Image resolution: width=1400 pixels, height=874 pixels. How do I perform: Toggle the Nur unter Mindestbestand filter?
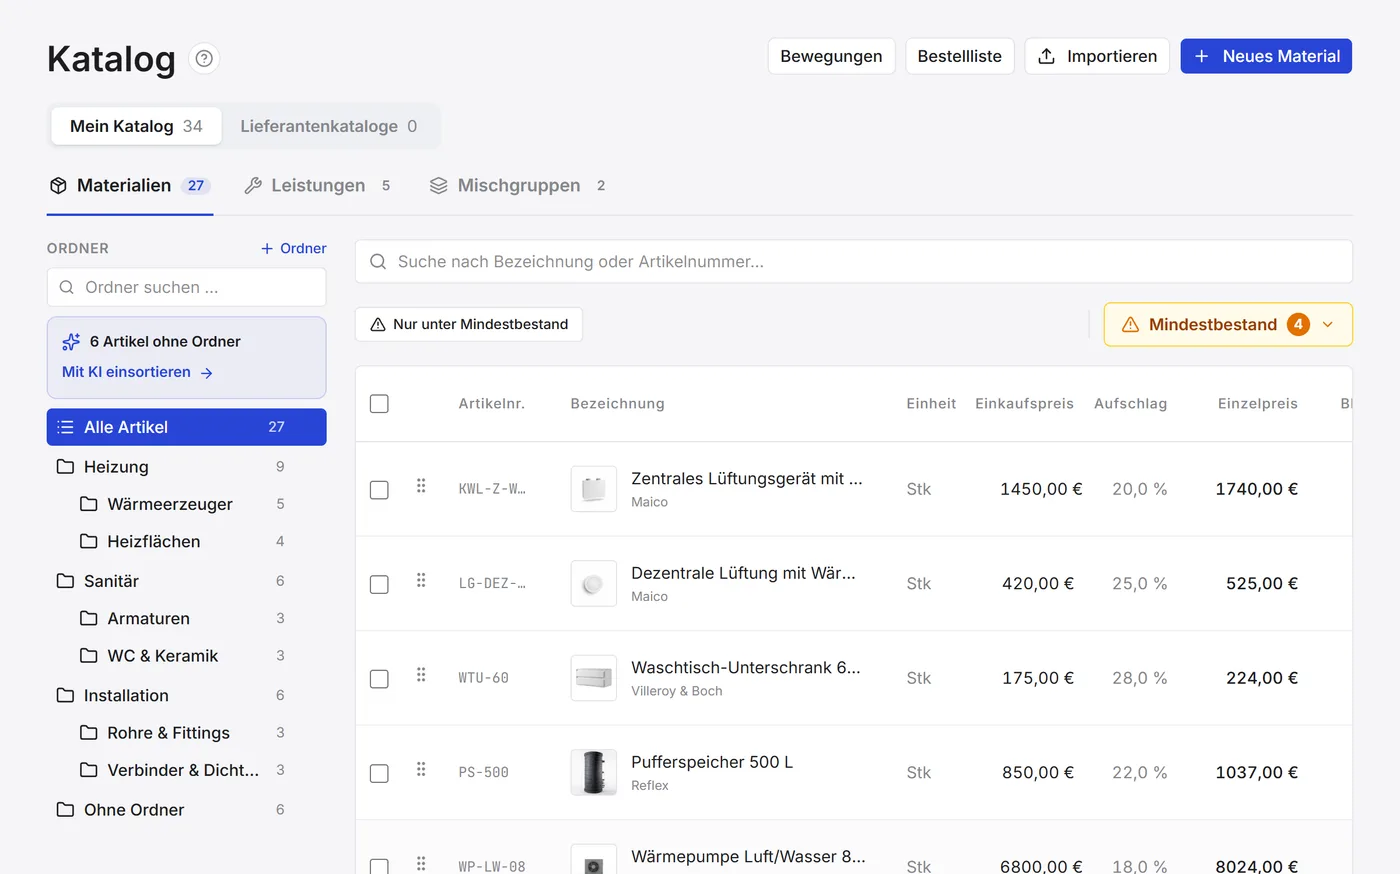pyautogui.click(x=469, y=324)
